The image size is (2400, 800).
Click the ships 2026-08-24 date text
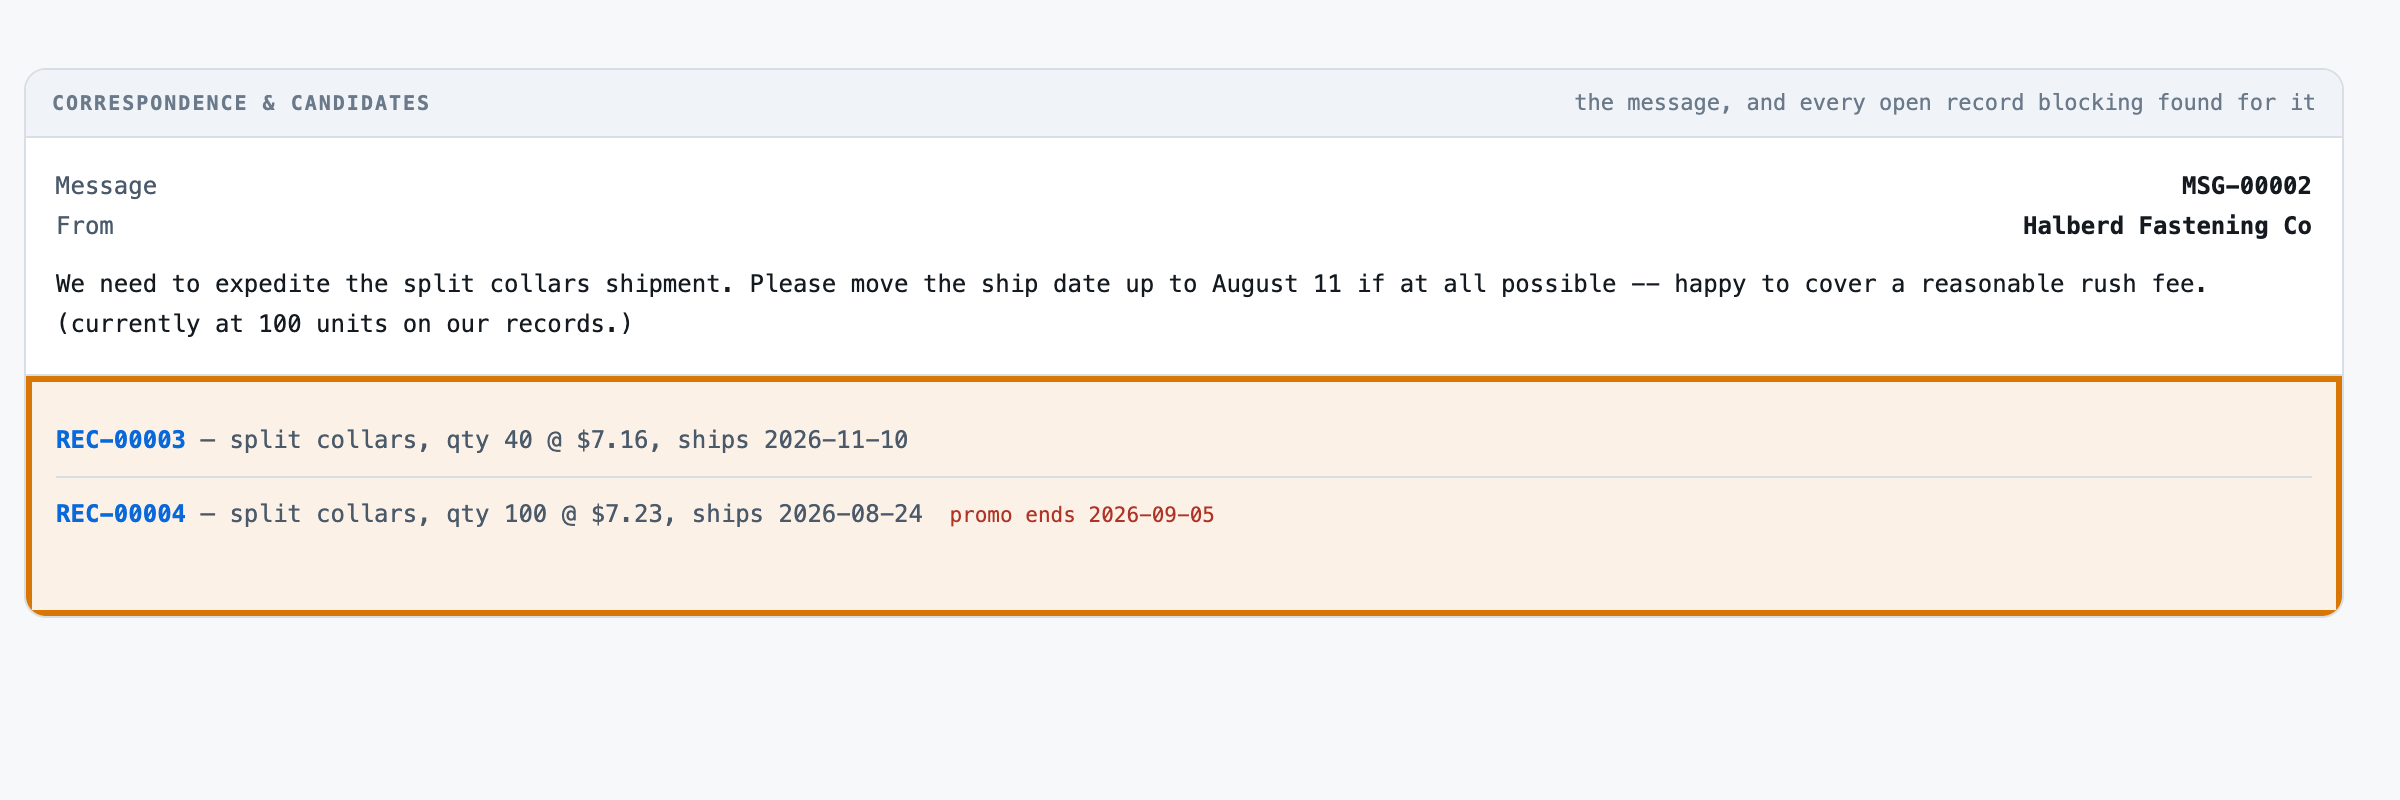pyautogui.click(x=807, y=514)
